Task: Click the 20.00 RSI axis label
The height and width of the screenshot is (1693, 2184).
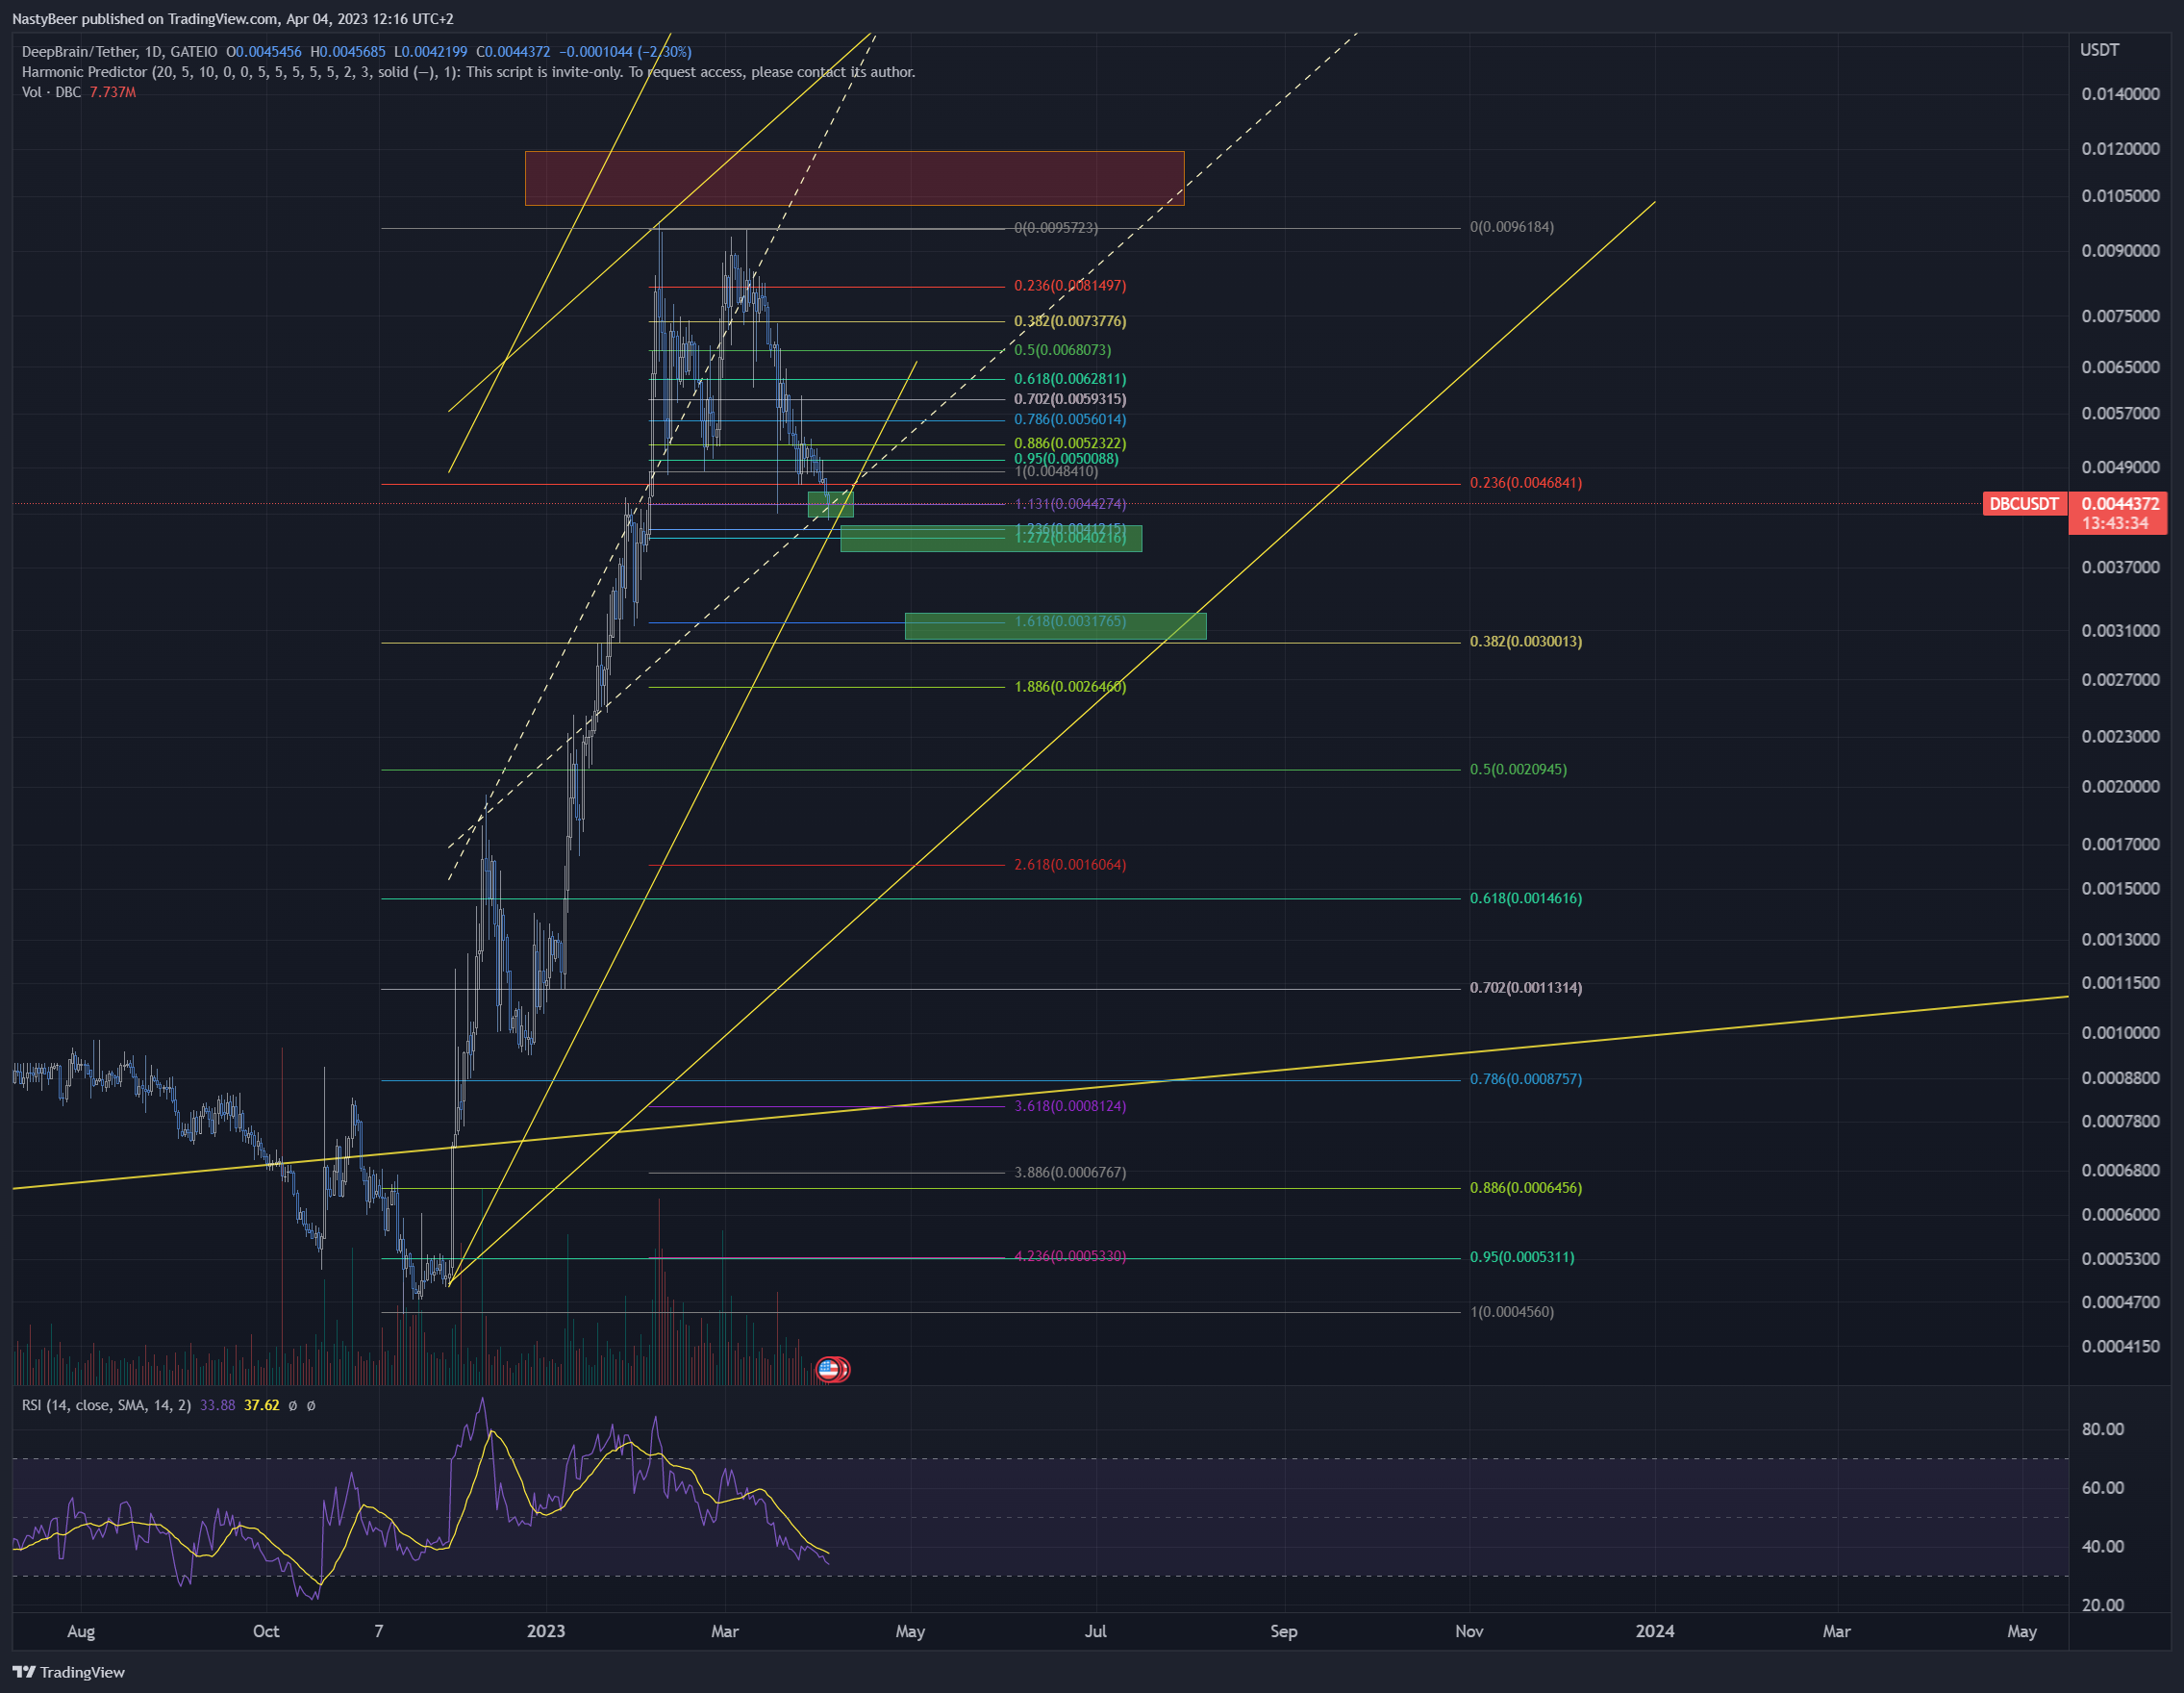Action: point(2102,1605)
